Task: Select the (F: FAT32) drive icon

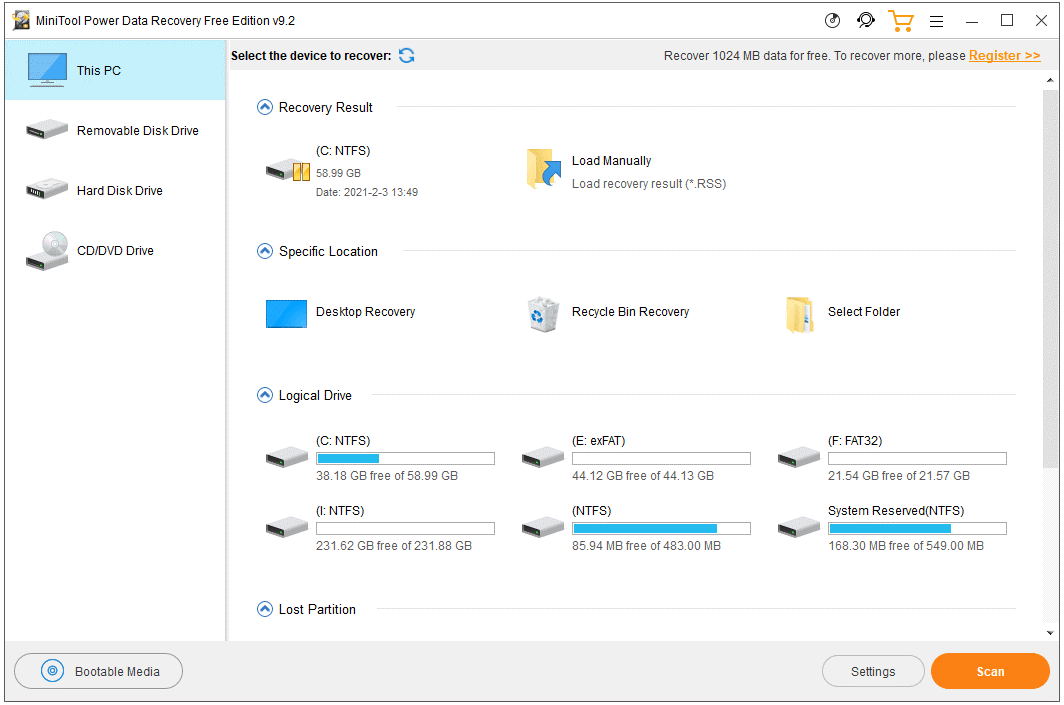Action: 798,456
